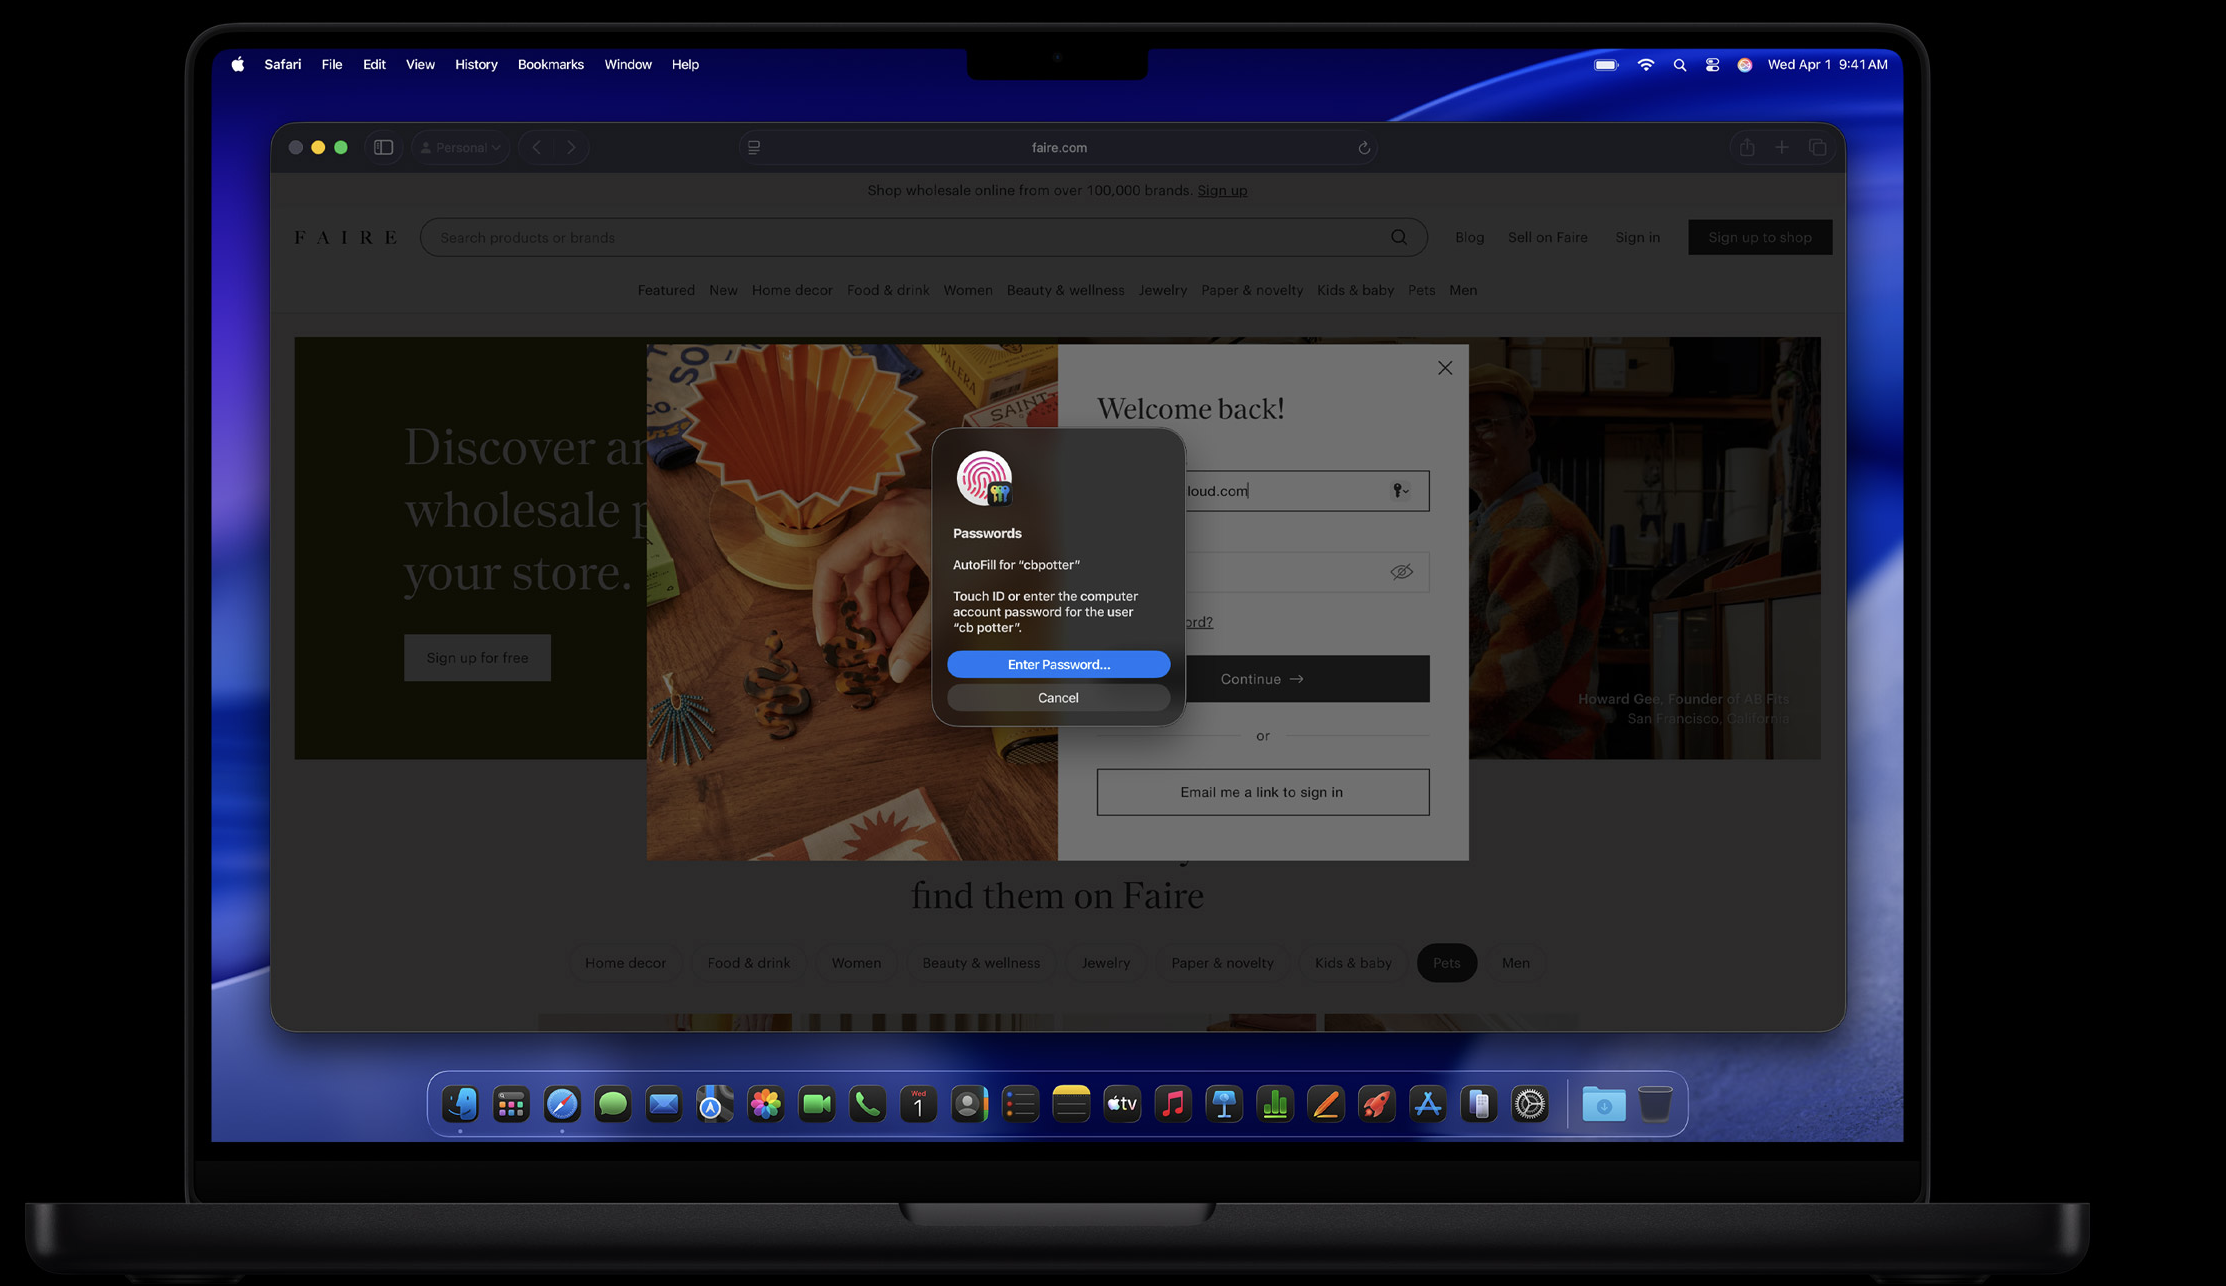2226x1286 pixels.
Task: Open a new tab with plus icon
Action: point(1782,147)
